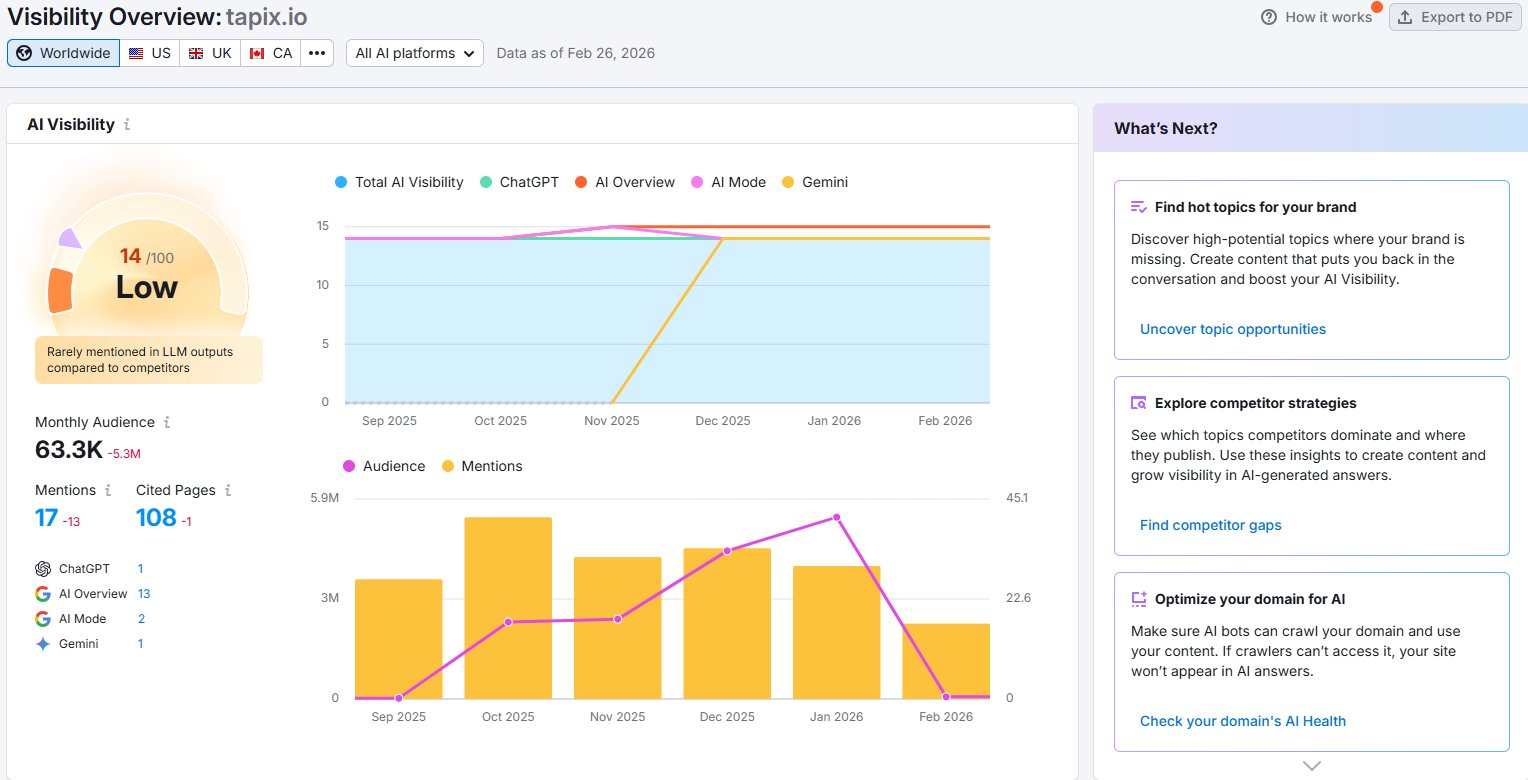Toggle AI Overview series in chart legend
This screenshot has width=1528, height=780.
coord(625,182)
